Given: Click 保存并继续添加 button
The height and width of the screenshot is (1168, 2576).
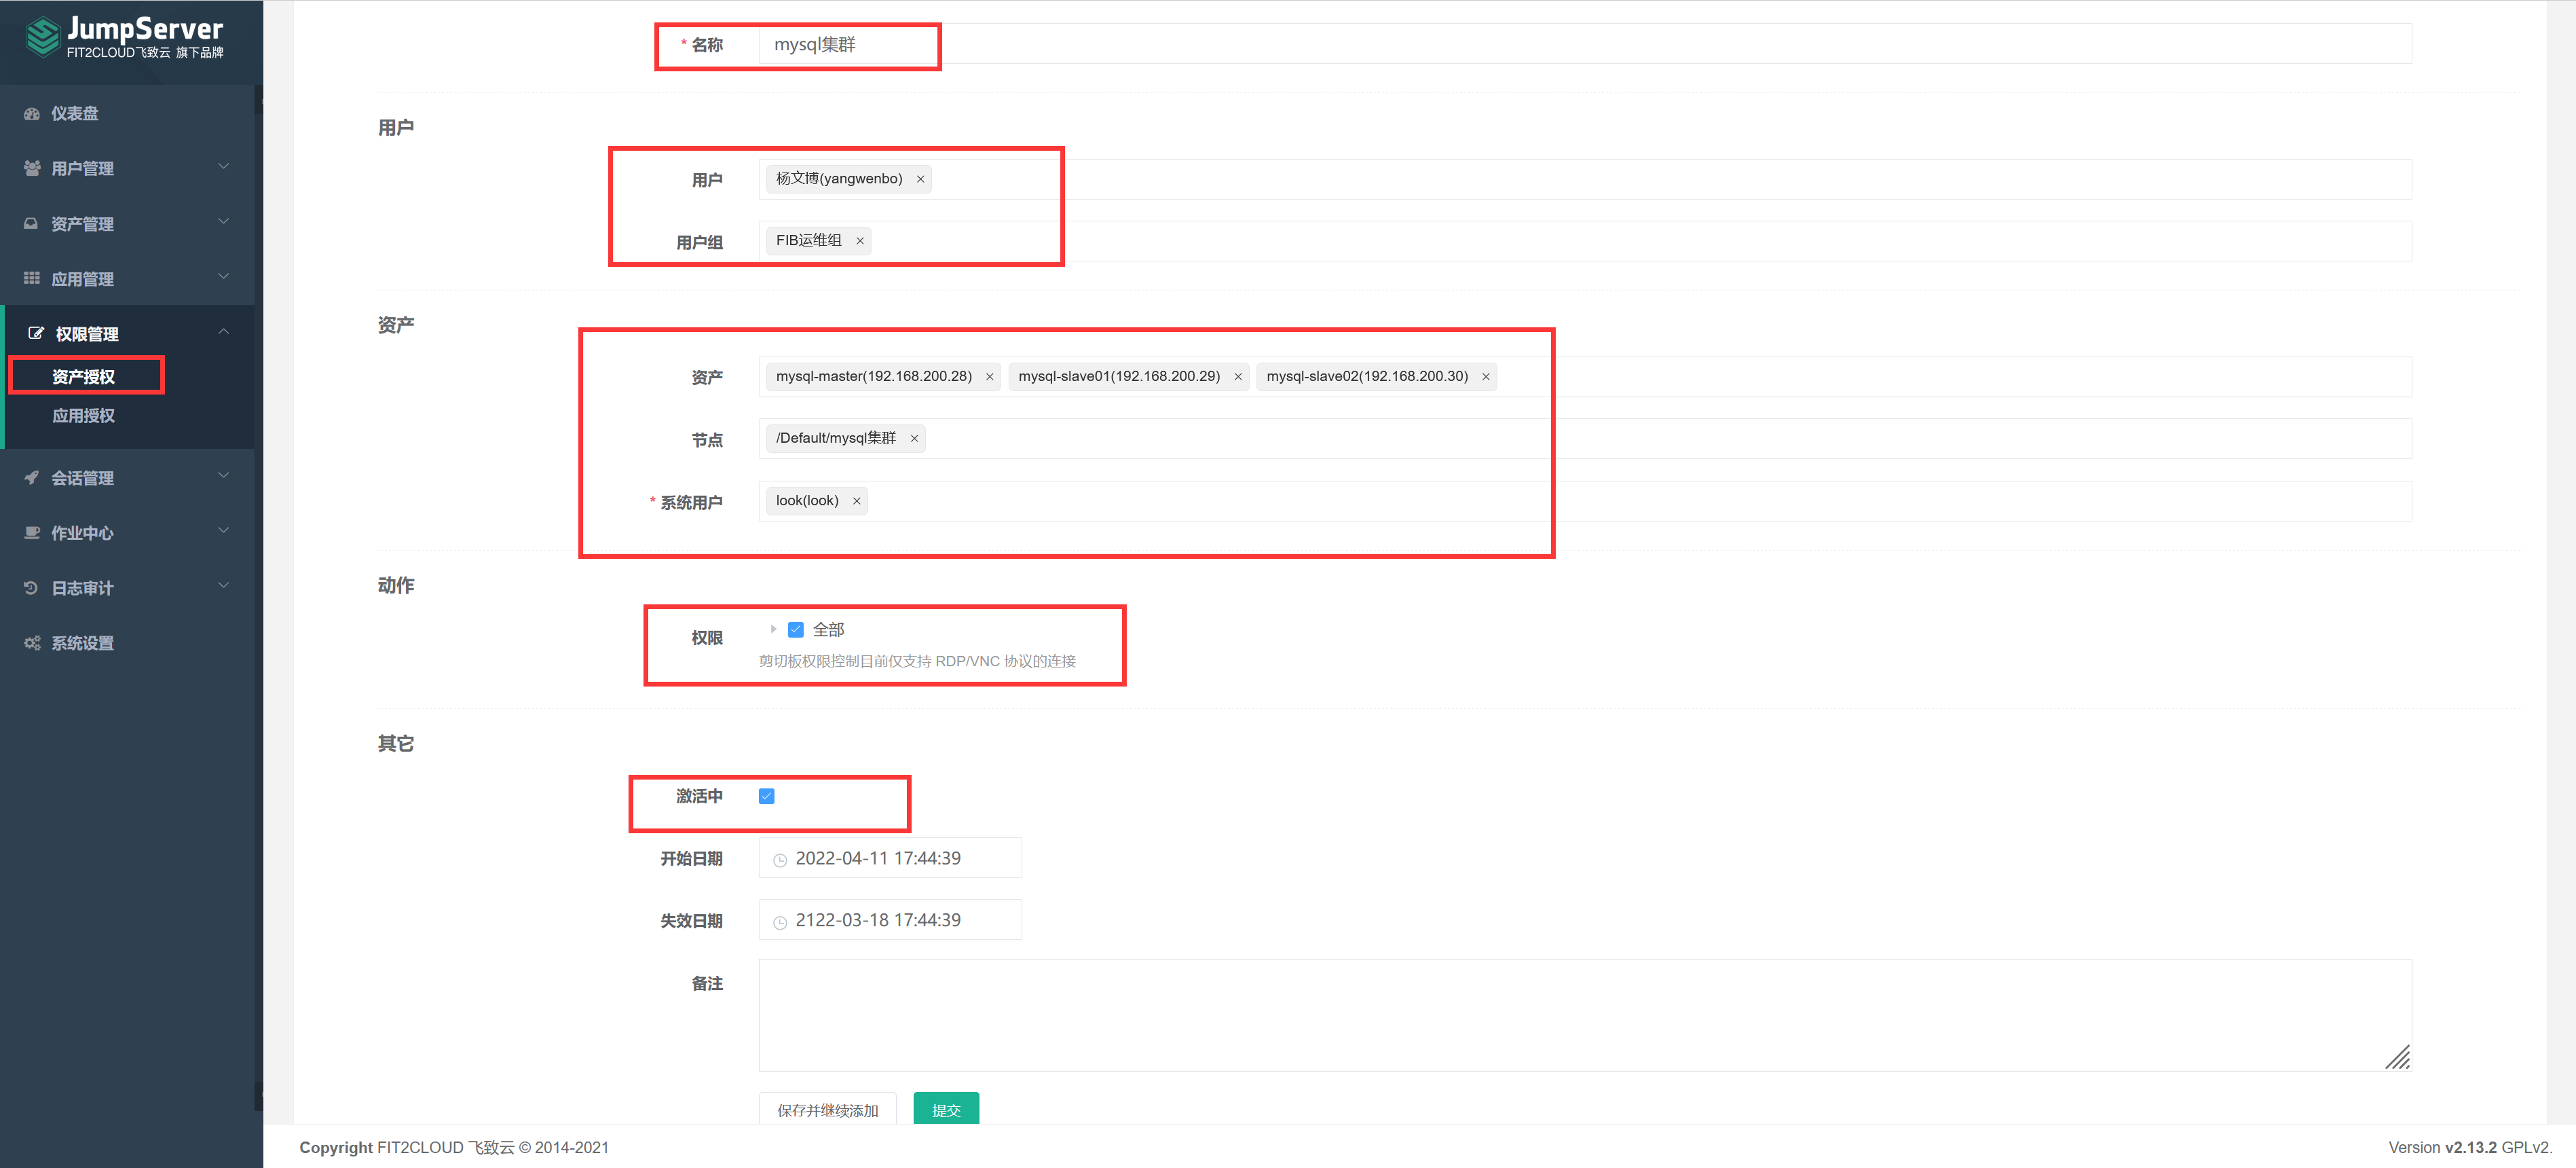Looking at the screenshot, I should point(827,1109).
